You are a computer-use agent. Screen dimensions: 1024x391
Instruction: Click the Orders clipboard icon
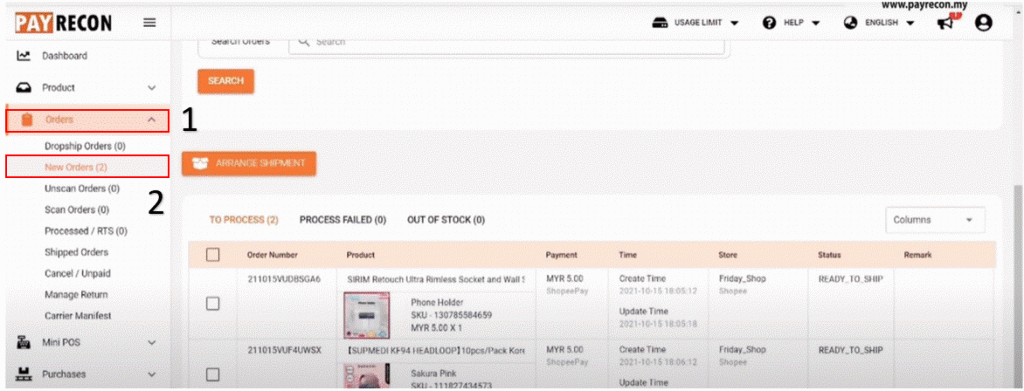point(27,120)
